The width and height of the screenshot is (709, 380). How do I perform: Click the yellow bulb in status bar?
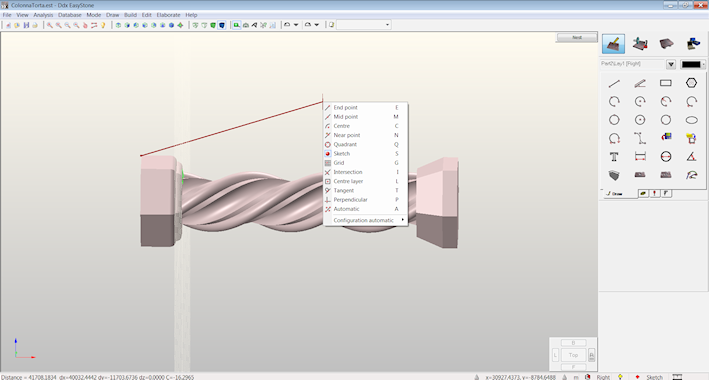[620, 377]
